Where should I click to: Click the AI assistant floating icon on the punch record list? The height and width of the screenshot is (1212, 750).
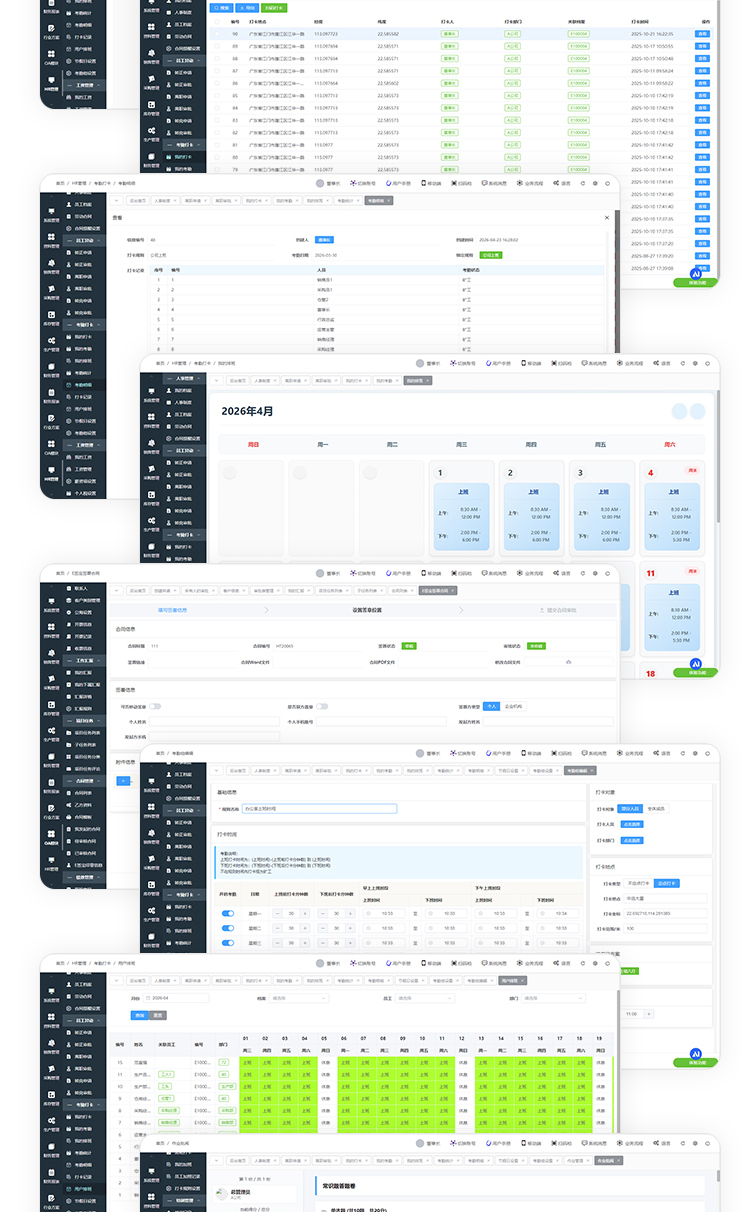click(x=696, y=274)
